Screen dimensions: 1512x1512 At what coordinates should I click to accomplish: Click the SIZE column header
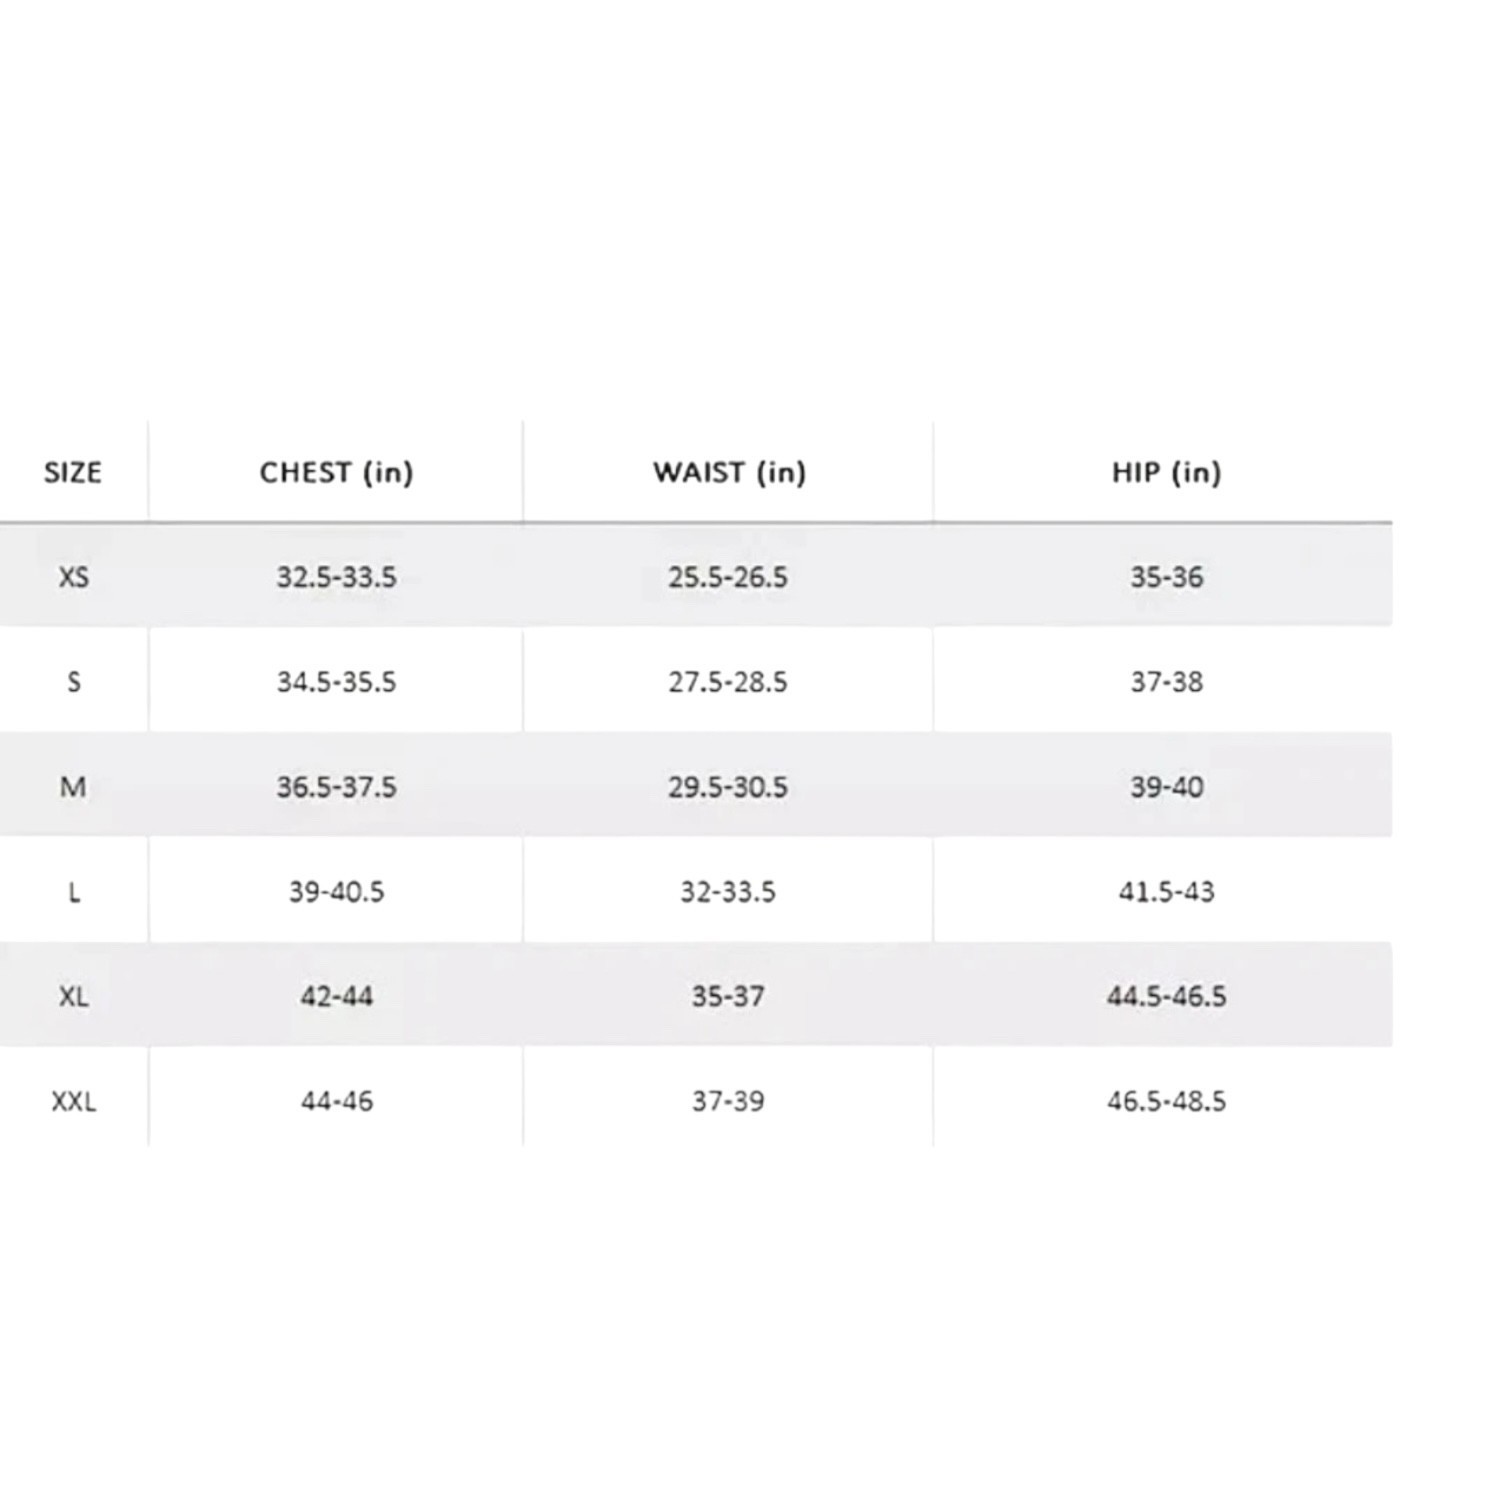(x=73, y=472)
